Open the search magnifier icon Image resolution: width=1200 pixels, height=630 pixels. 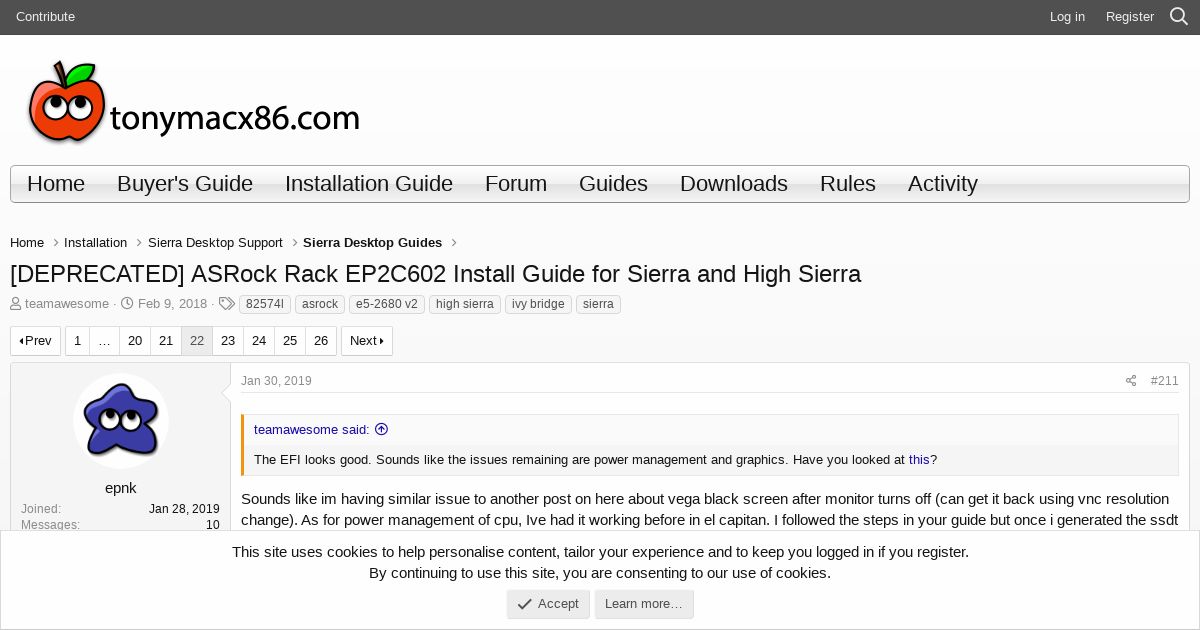click(x=1179, y=17)
